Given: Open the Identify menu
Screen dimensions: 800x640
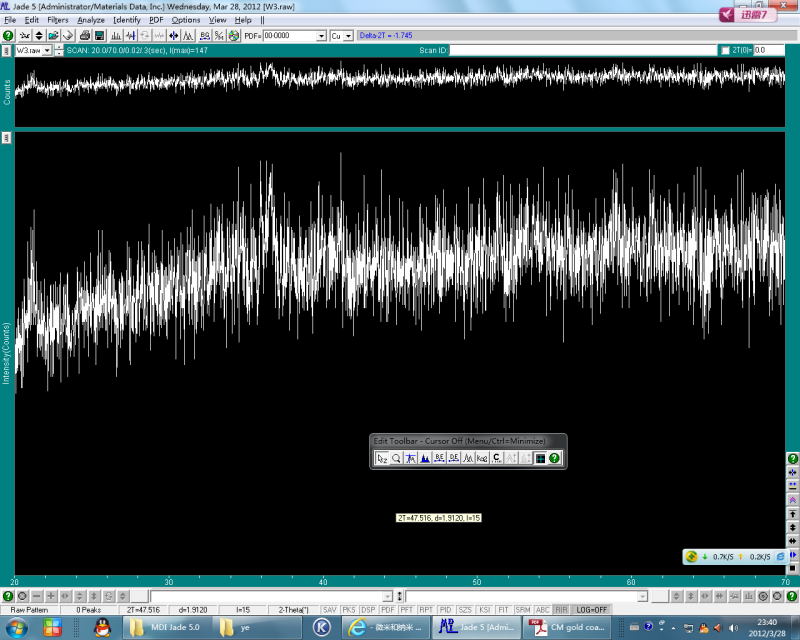Looking at the screenshot, I should click(127, 20).
